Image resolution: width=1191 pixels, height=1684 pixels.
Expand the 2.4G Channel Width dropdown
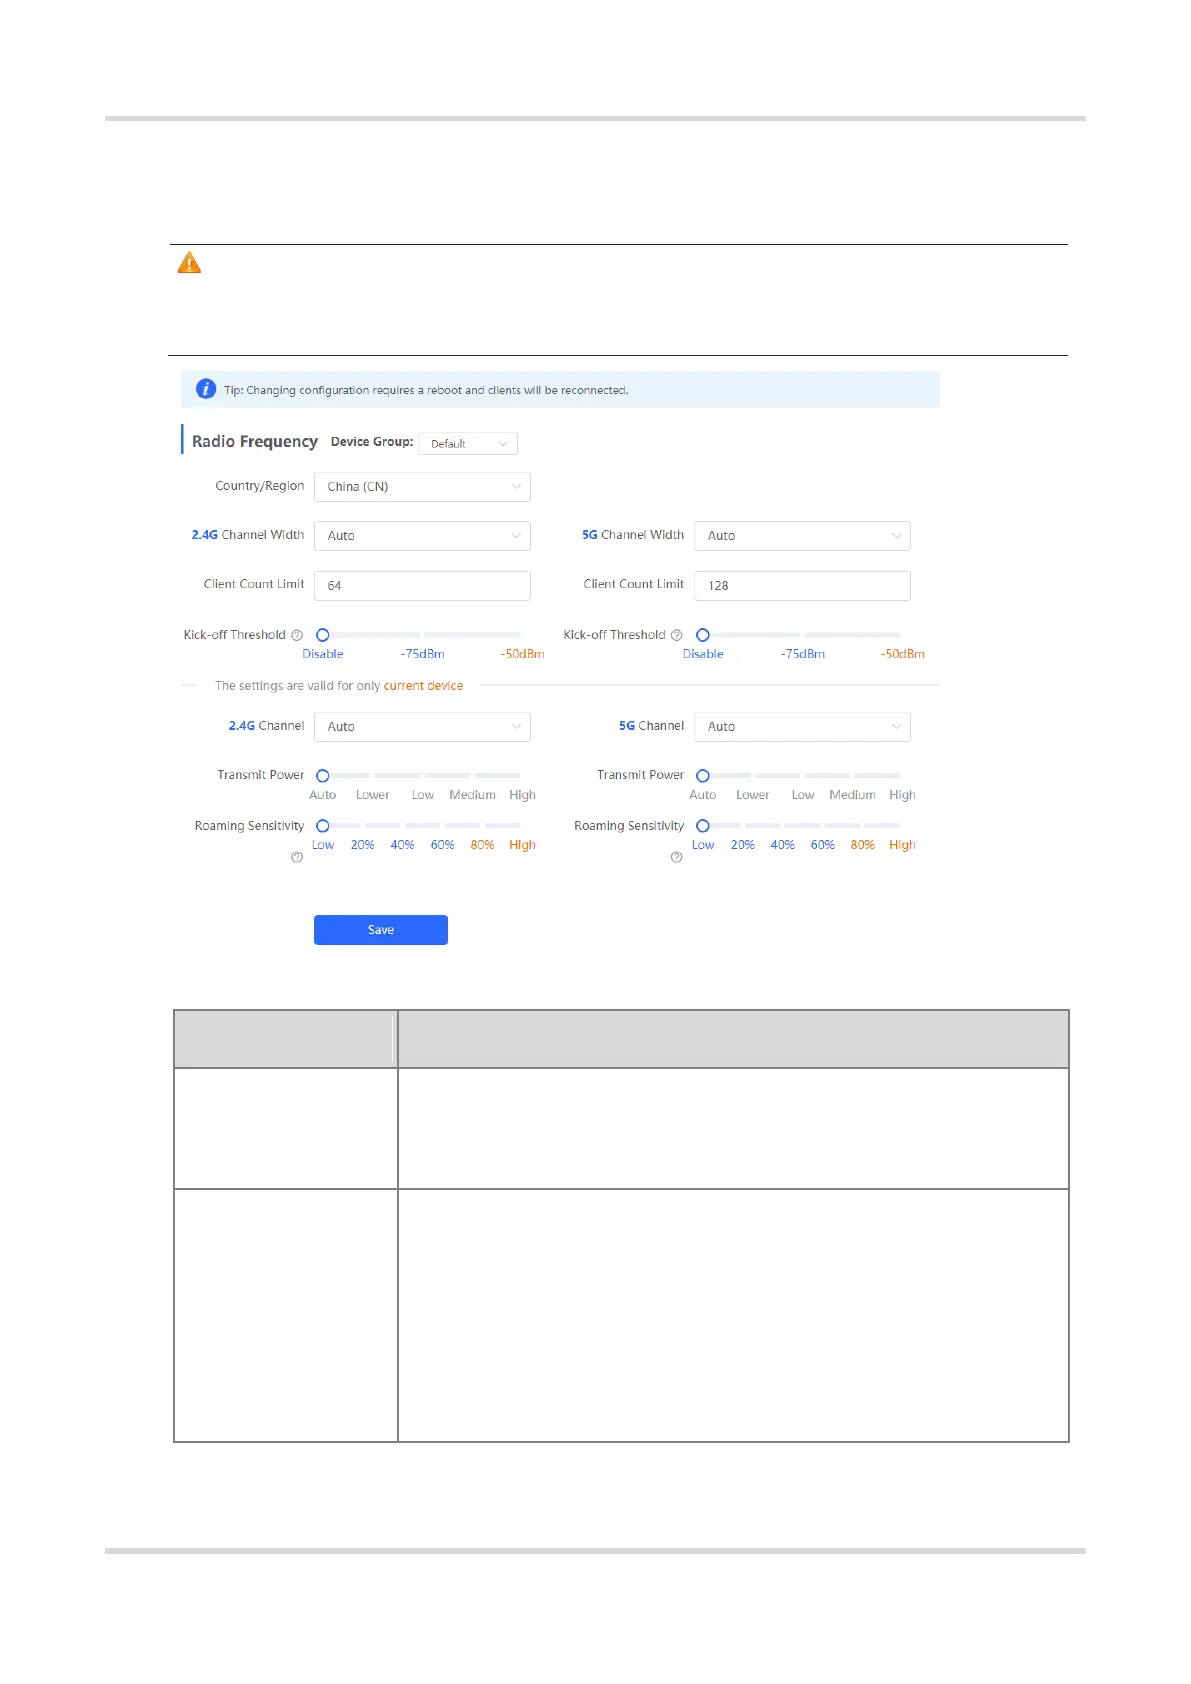coord(422,536)
